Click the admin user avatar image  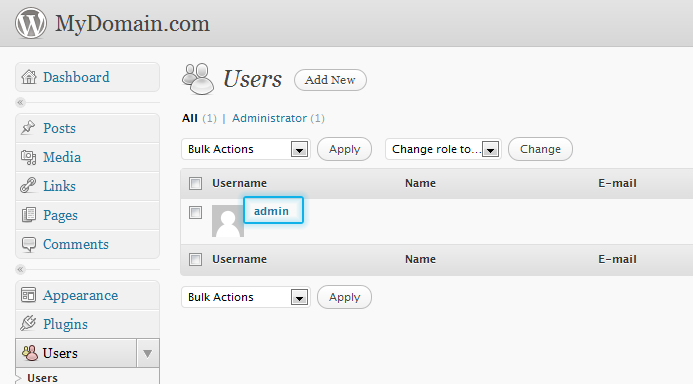(228, 221)
